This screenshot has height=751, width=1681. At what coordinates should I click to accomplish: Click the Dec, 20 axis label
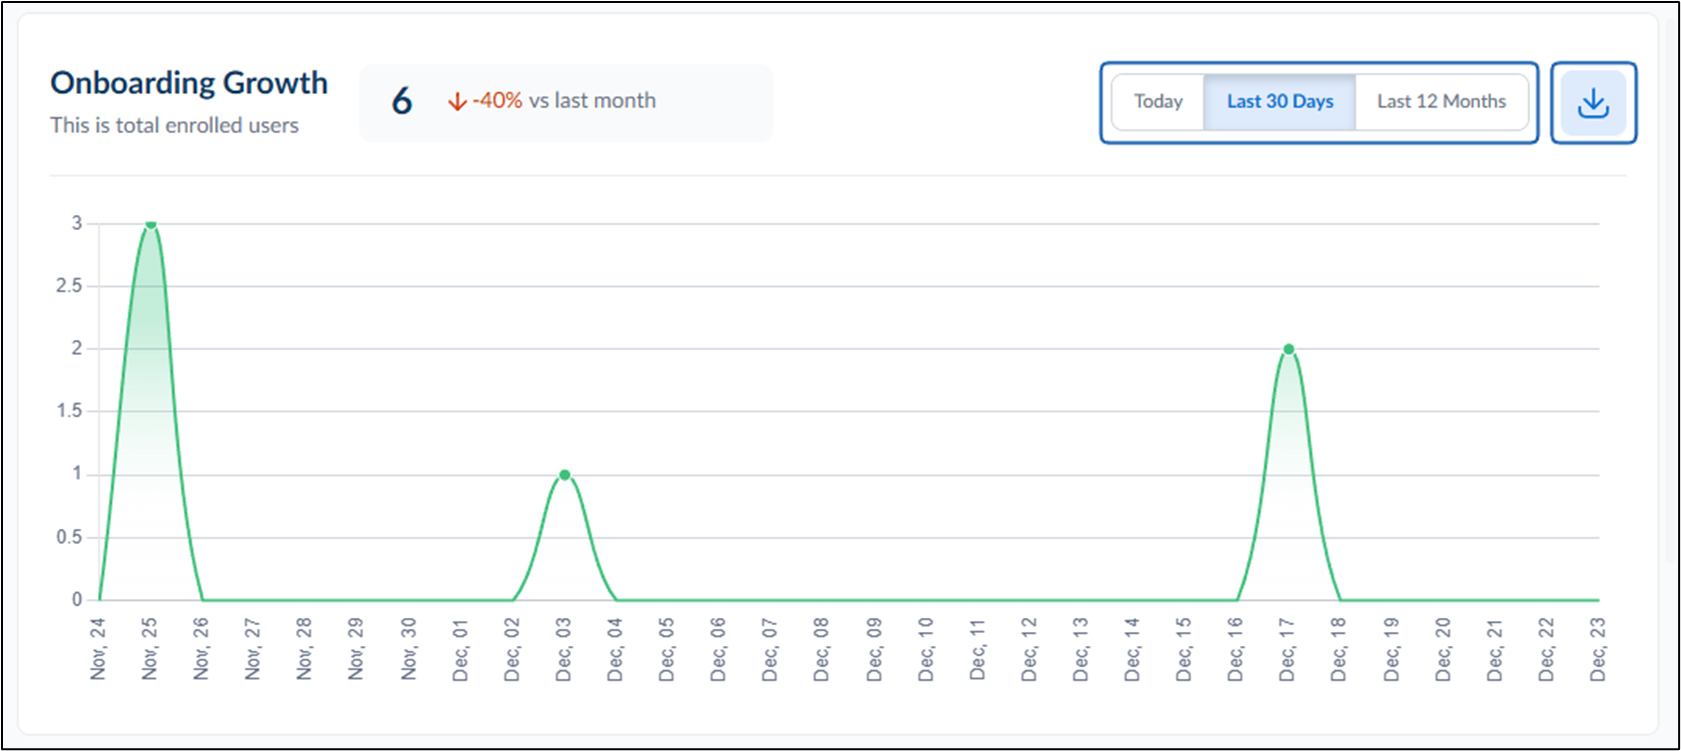[x=1443, y=649]
